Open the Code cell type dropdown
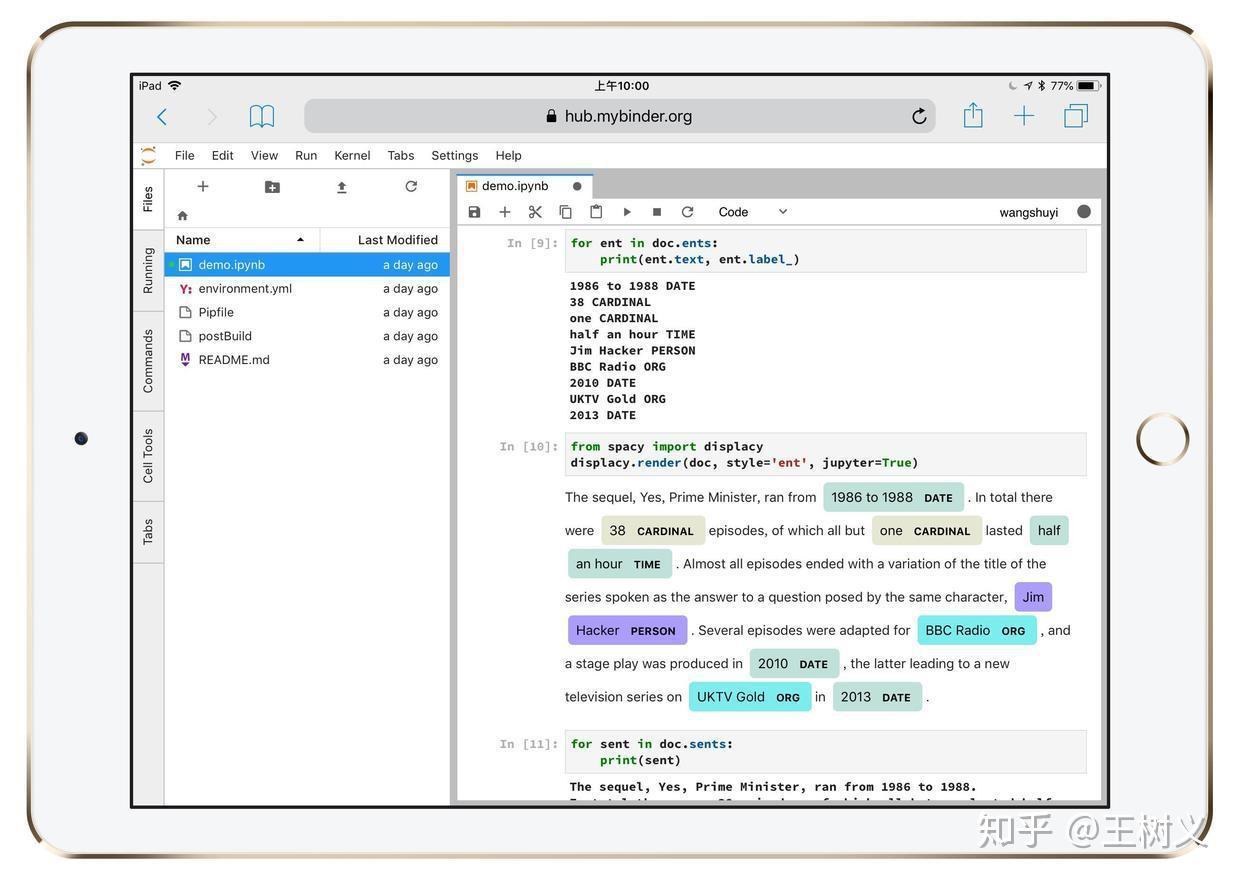Viewport: 1240px width, 882px height. click(x=752, y=212)
